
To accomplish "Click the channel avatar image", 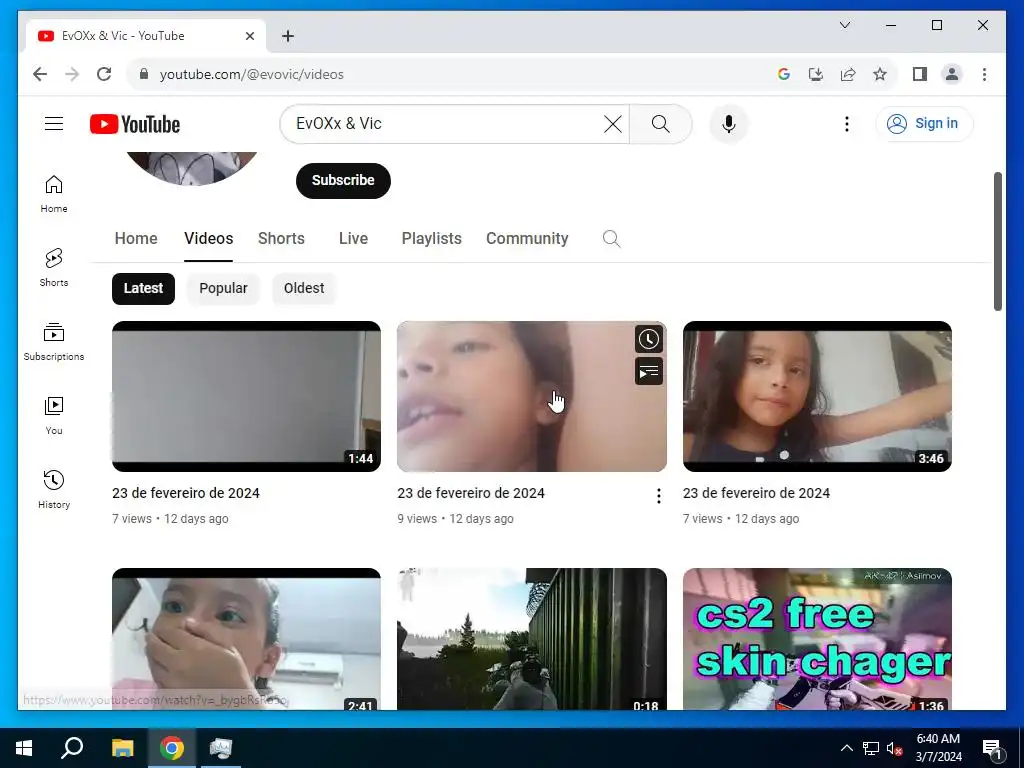I will 191,168.
